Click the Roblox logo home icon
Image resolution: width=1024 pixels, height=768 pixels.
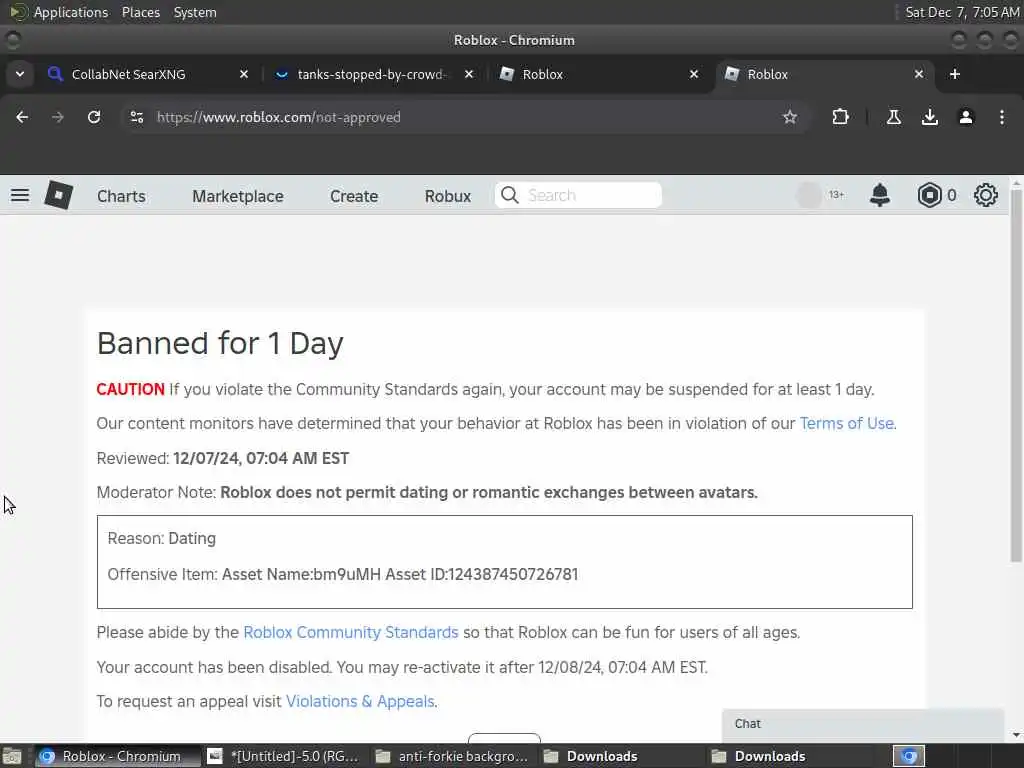point(59,195)
